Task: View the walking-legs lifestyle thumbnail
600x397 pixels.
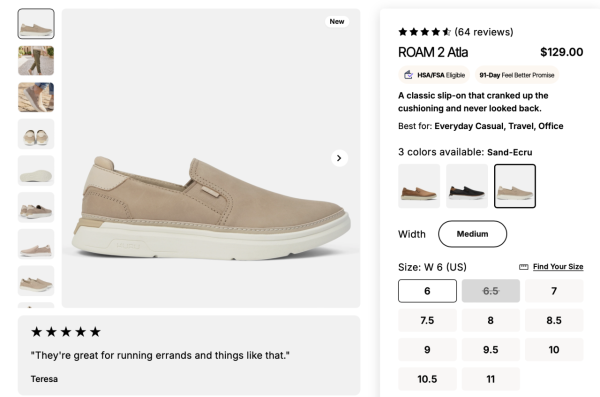Action: point(36,60)
